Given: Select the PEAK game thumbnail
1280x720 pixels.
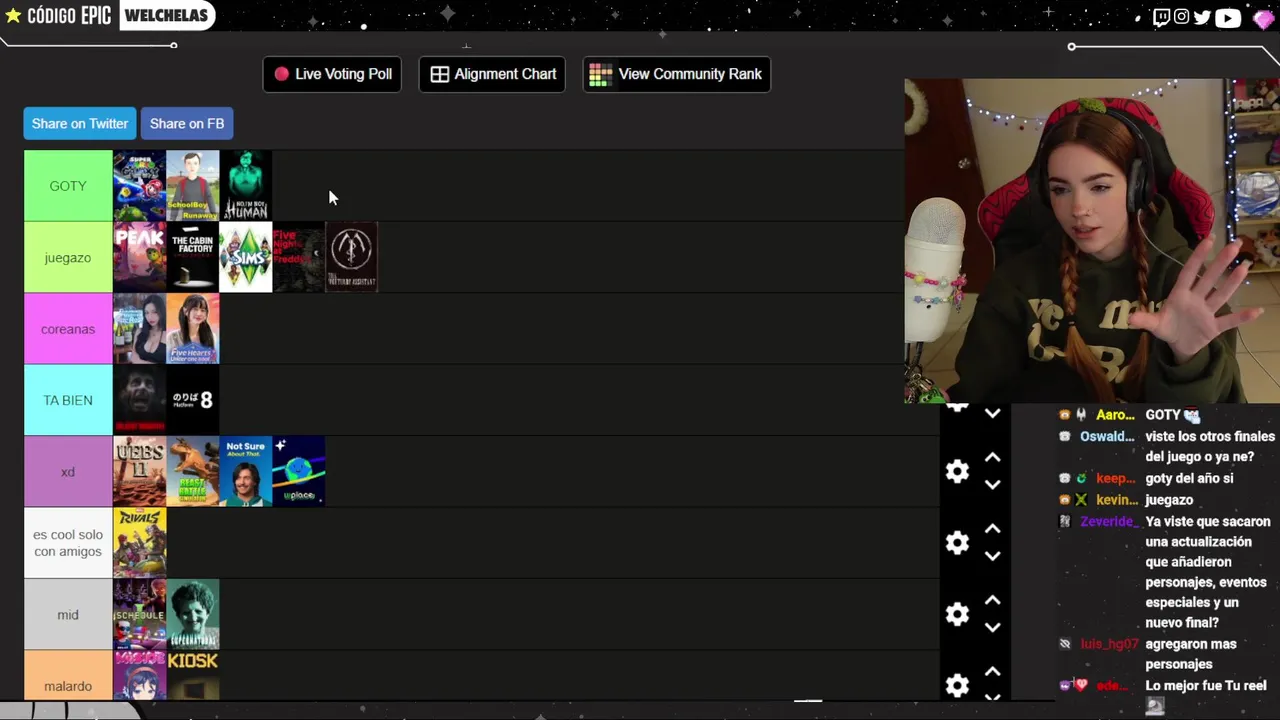Looking at the screenshot, I should [x=139, y=257].
